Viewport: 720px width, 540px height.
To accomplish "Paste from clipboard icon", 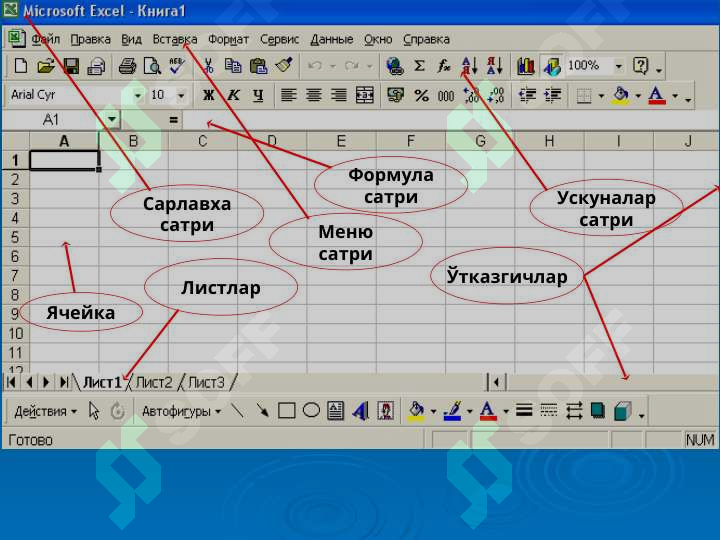I will coord(259,66).
